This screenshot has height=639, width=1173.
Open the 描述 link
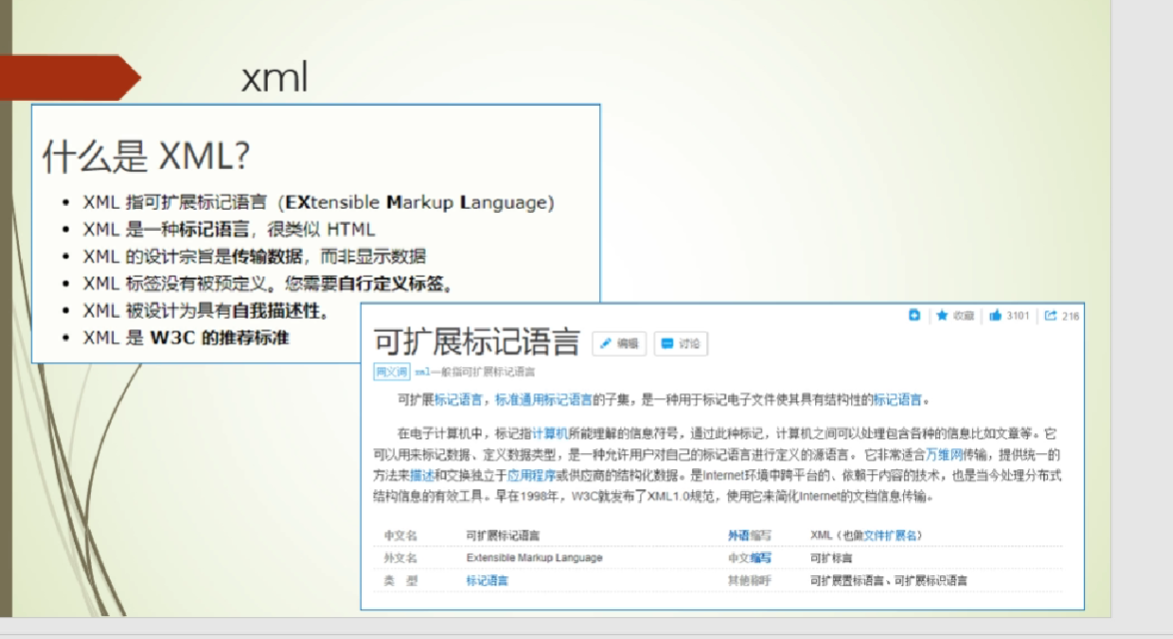coord(422,475)
